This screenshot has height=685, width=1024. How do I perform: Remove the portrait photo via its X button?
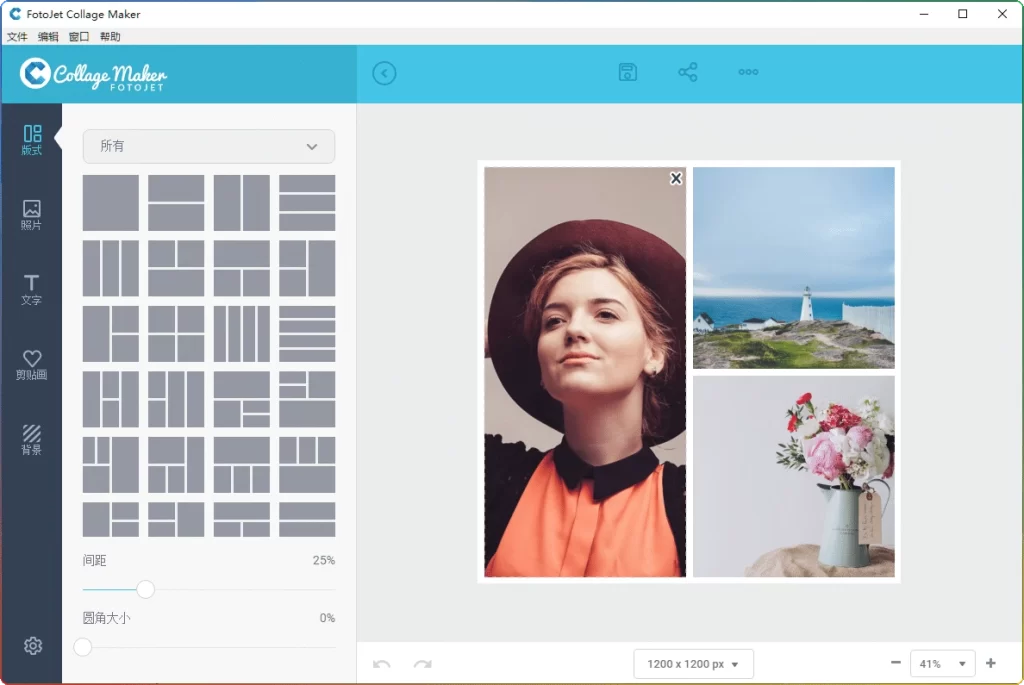point(675,178)
